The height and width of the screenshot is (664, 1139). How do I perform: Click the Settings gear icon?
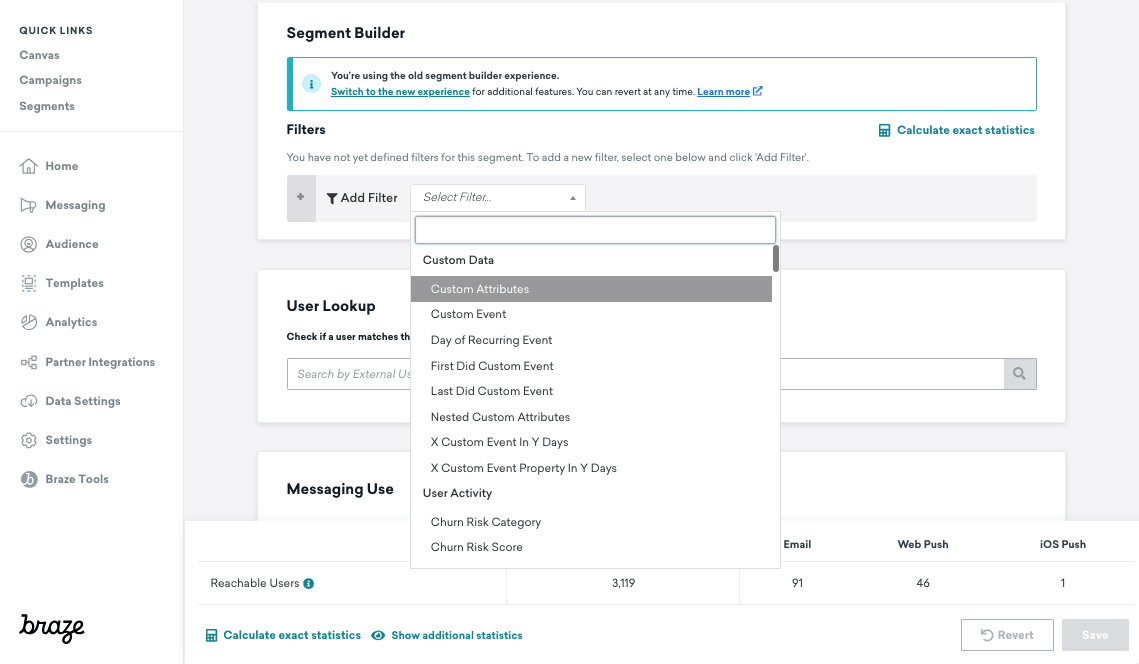tap(29, 440)
